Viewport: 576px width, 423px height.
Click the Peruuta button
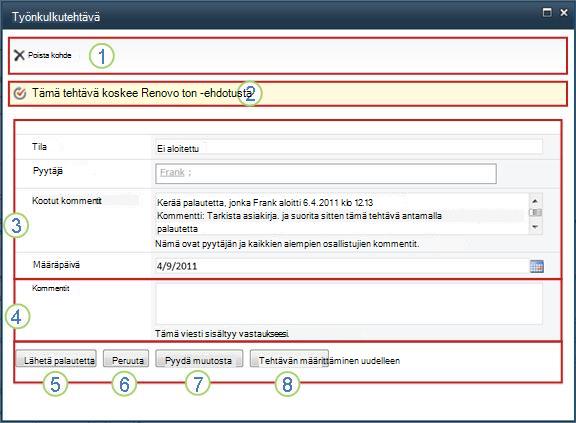click(126, 359)
